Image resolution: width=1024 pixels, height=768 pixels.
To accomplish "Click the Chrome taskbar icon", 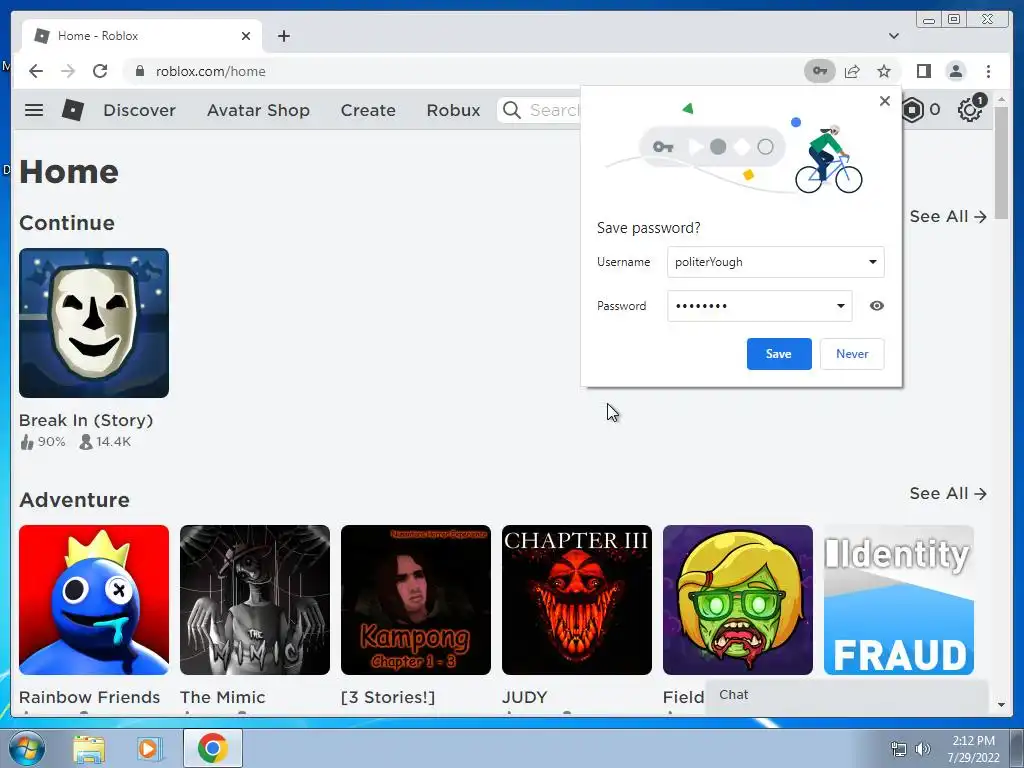I will click(x=213, y=748).
